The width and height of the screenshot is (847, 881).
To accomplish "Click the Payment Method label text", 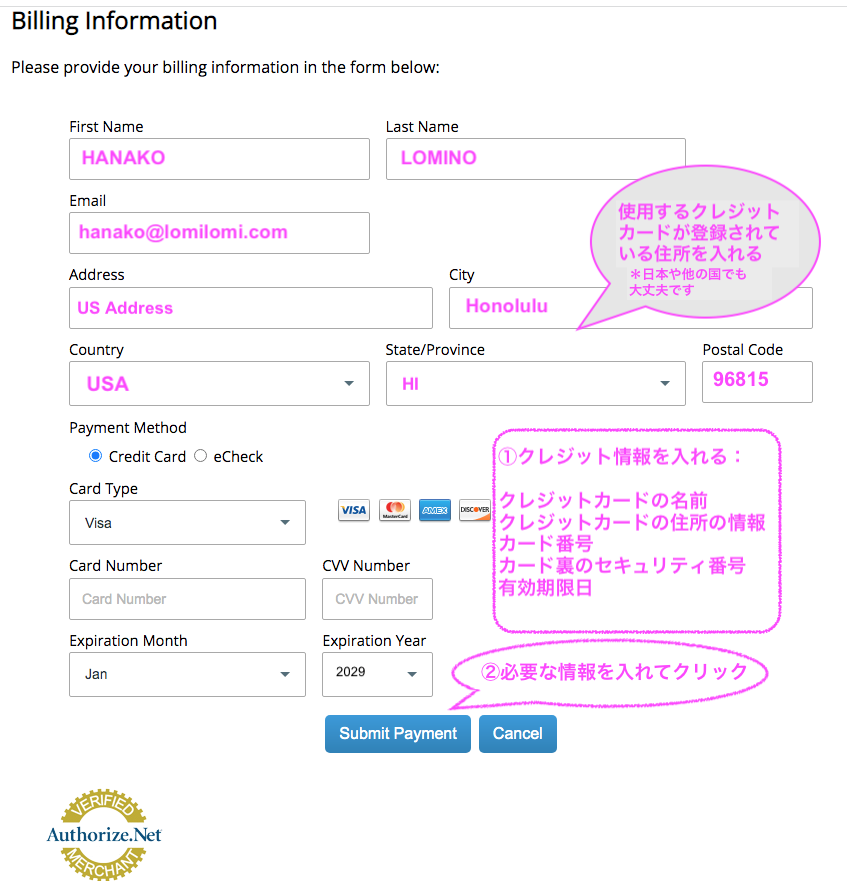I will (128, 428).
